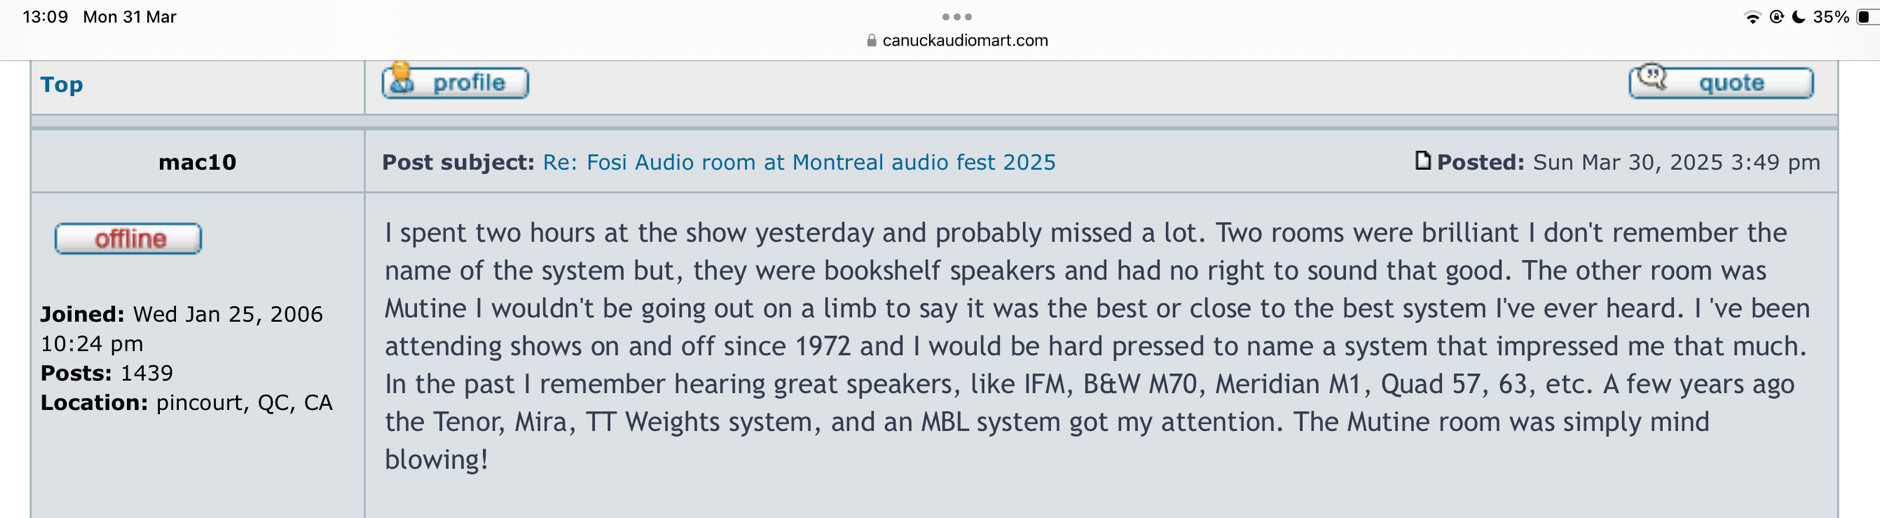Open the three-dot multitasking menu

[956, 17]
